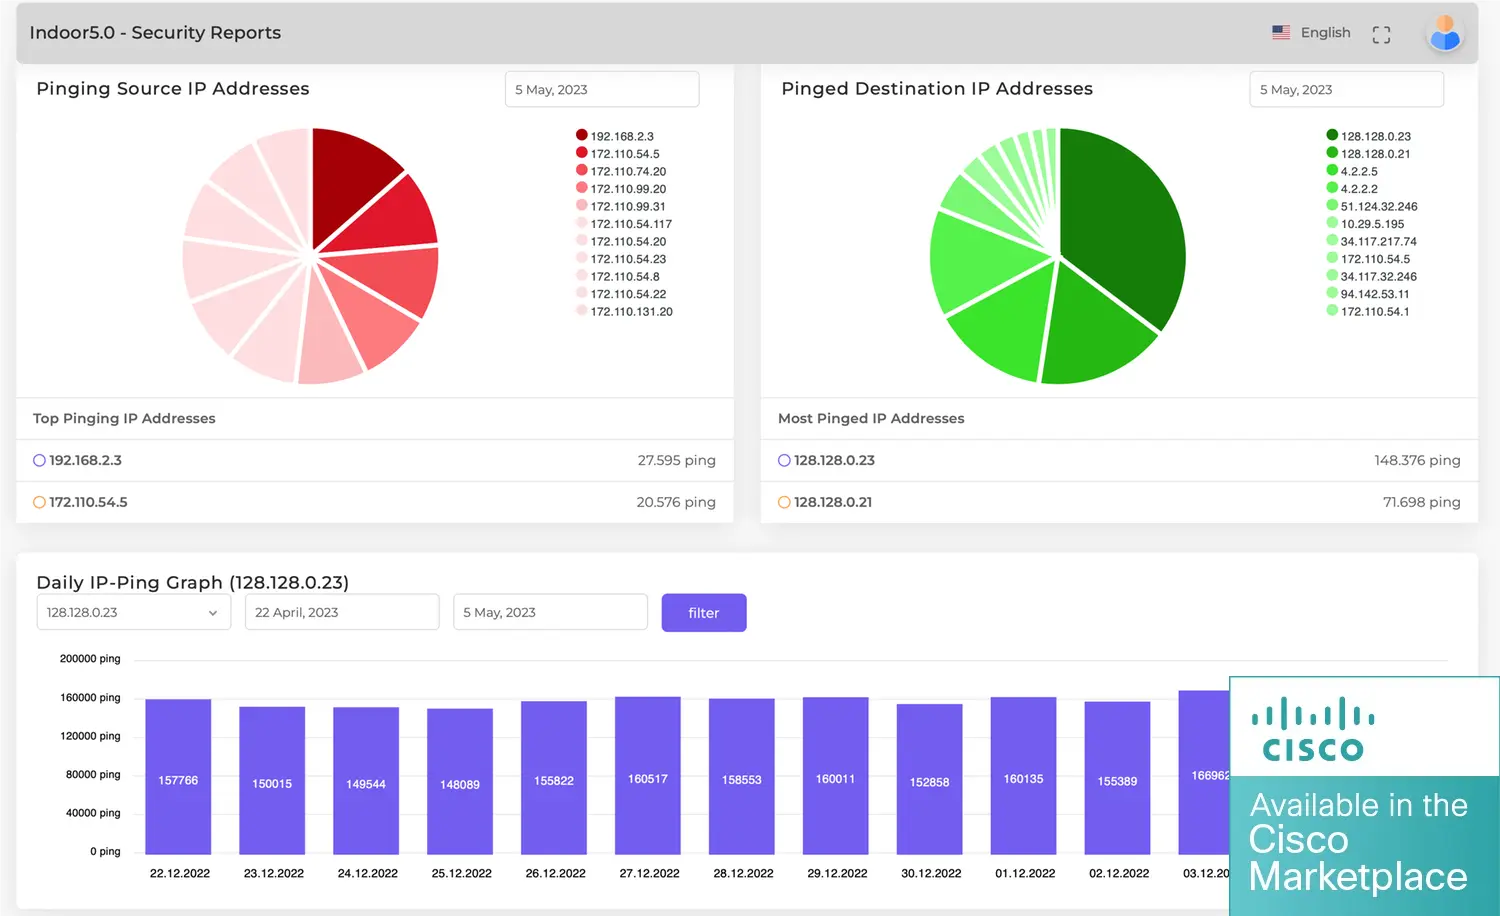Click the bar for 27.12.2022
The width and height of the screenshot is (1500, 916).
[x=647, y=776]
